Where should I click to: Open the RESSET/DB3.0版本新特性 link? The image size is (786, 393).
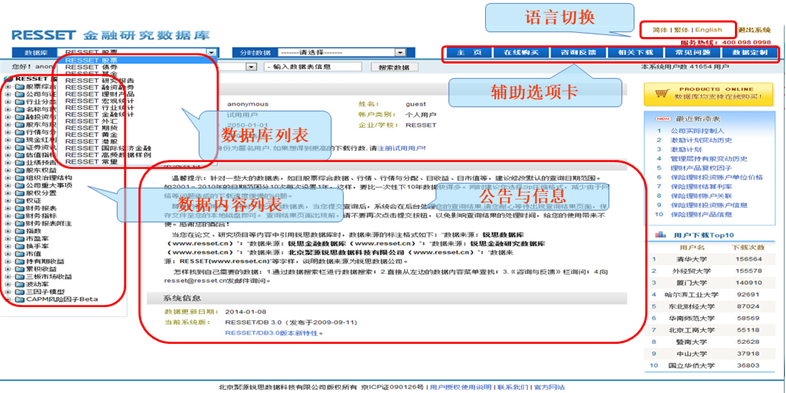(272, 333)
